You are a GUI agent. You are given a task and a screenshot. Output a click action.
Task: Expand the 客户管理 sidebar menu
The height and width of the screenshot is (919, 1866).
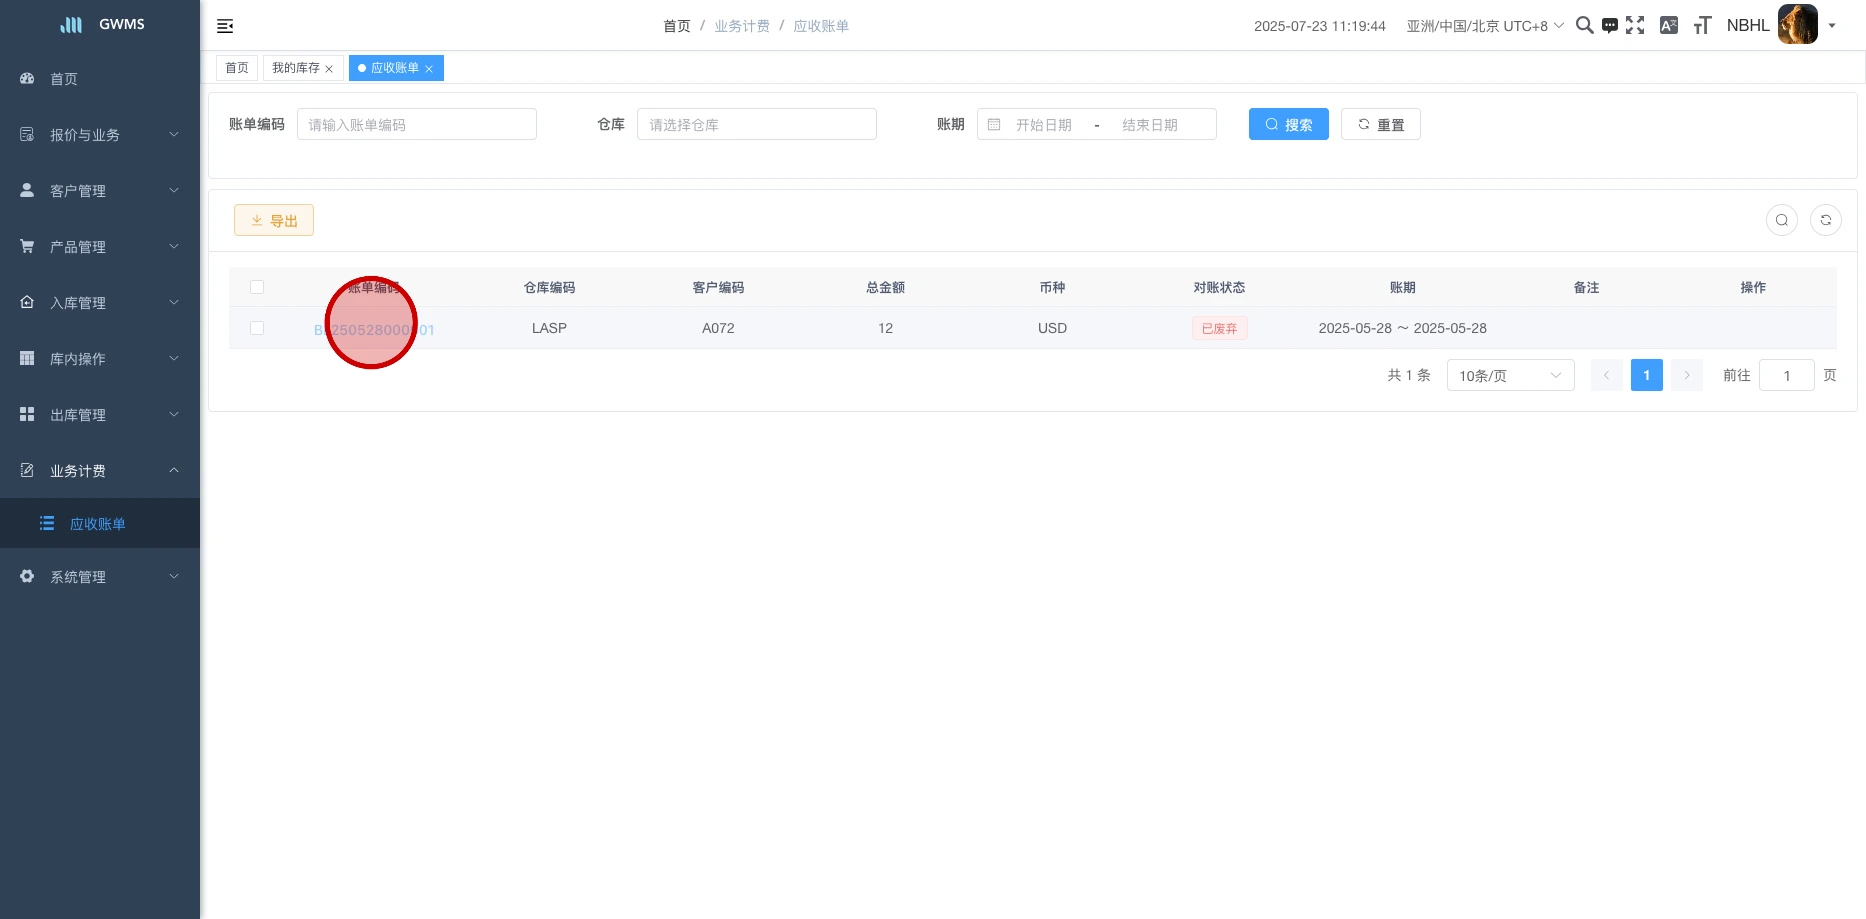(x=100, y=191)
